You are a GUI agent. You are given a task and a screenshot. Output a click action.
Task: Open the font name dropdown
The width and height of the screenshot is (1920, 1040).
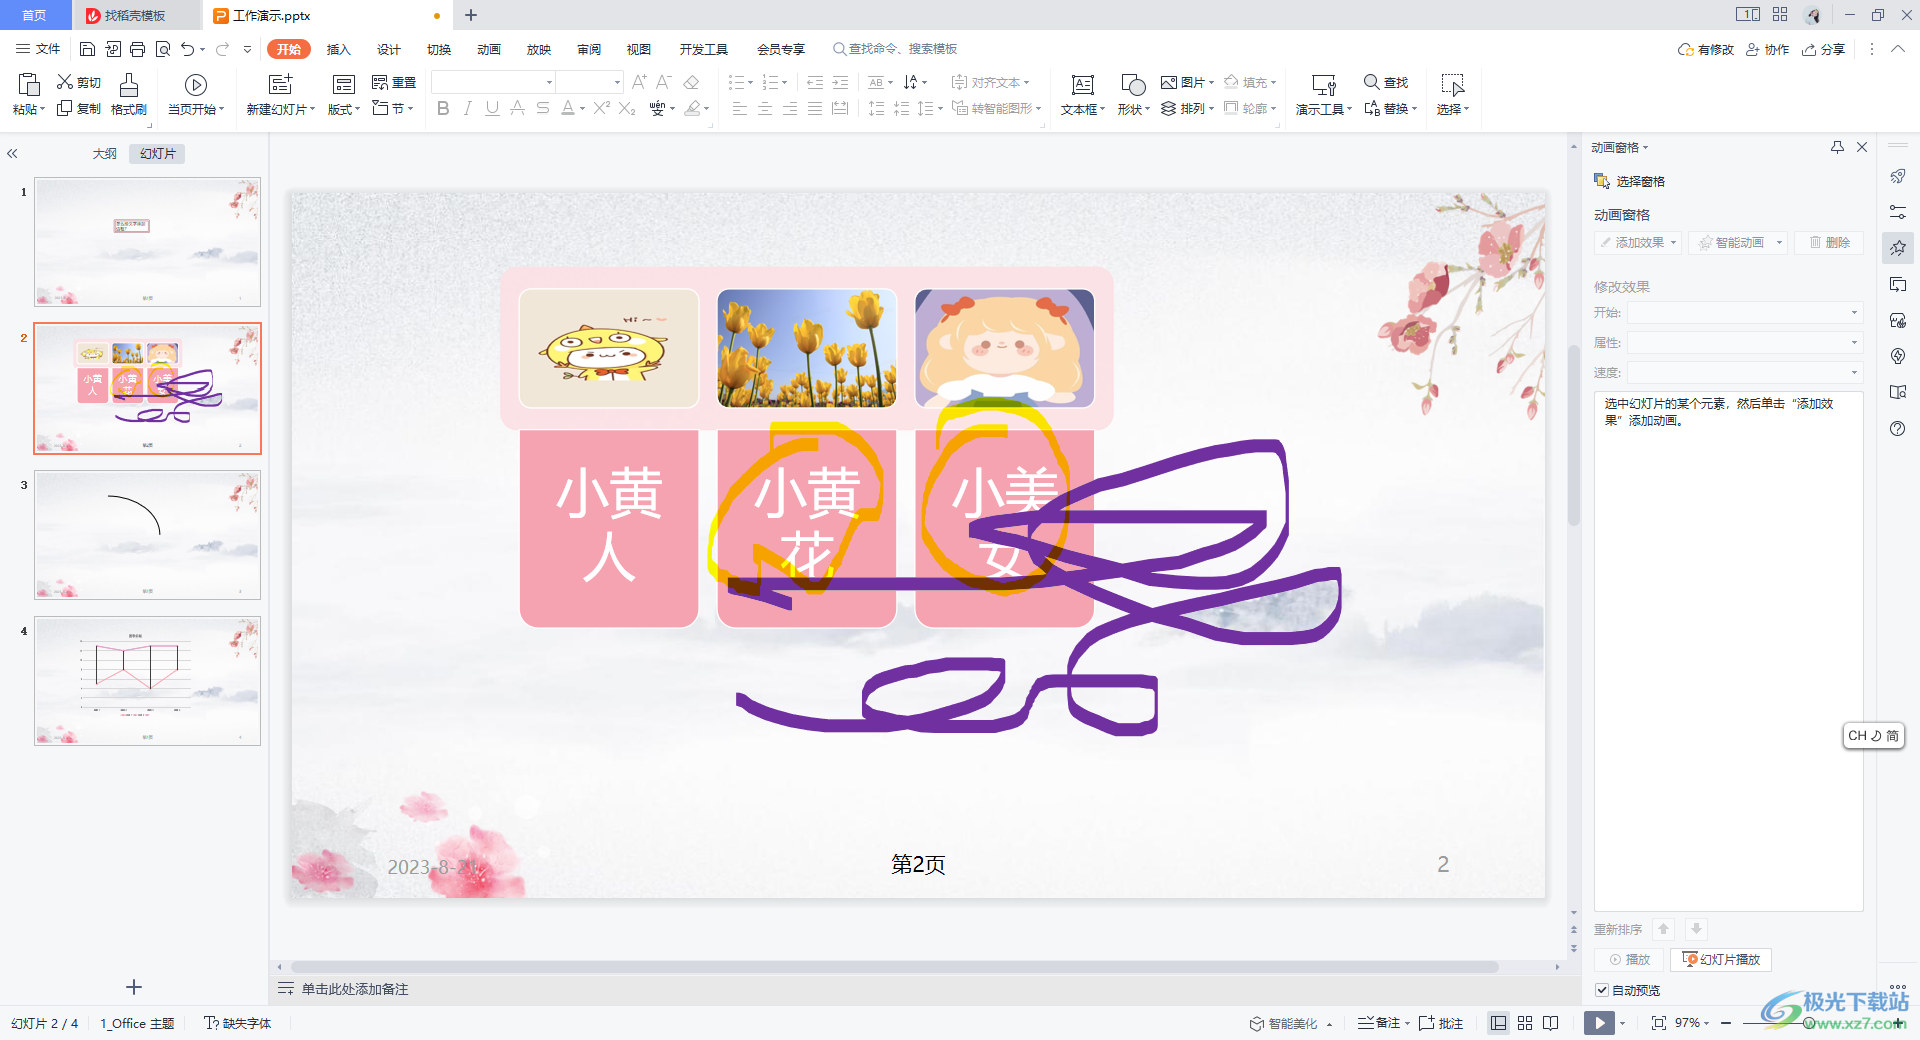click(549, 82)
